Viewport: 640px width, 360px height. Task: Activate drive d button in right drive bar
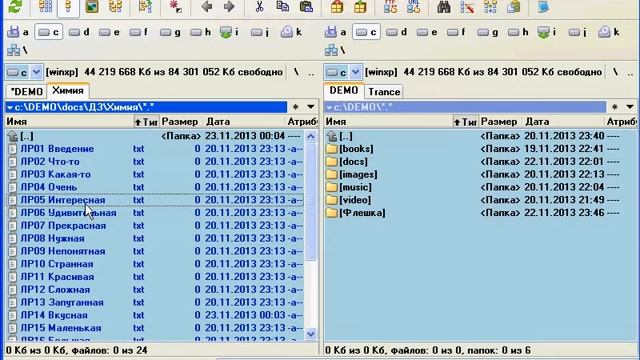point(396,32)
